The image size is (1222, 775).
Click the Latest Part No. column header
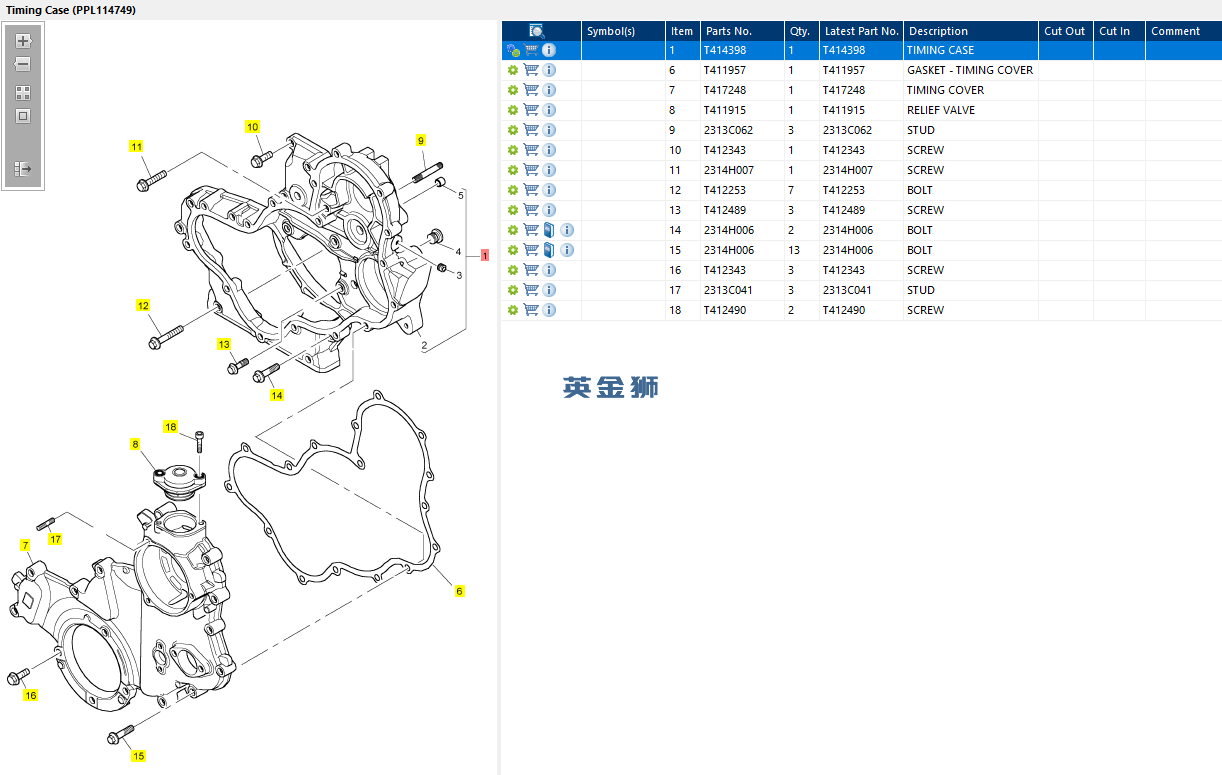coord(861,31)
